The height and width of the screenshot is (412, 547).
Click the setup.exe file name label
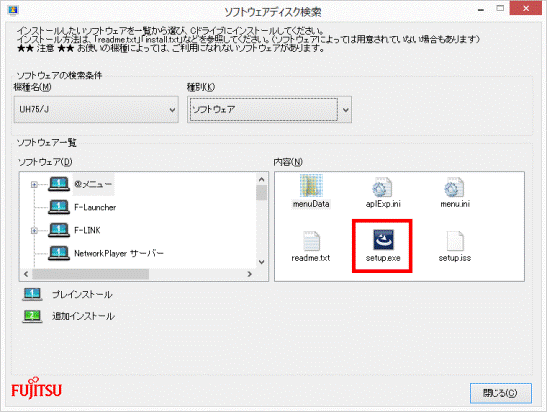[383, 258]
